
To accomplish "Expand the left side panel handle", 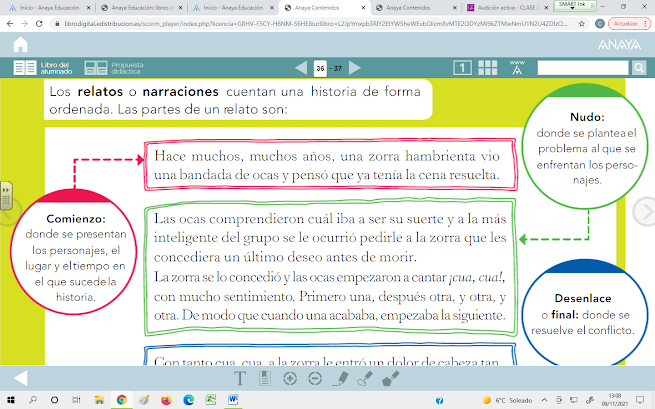I will (6, 196).
